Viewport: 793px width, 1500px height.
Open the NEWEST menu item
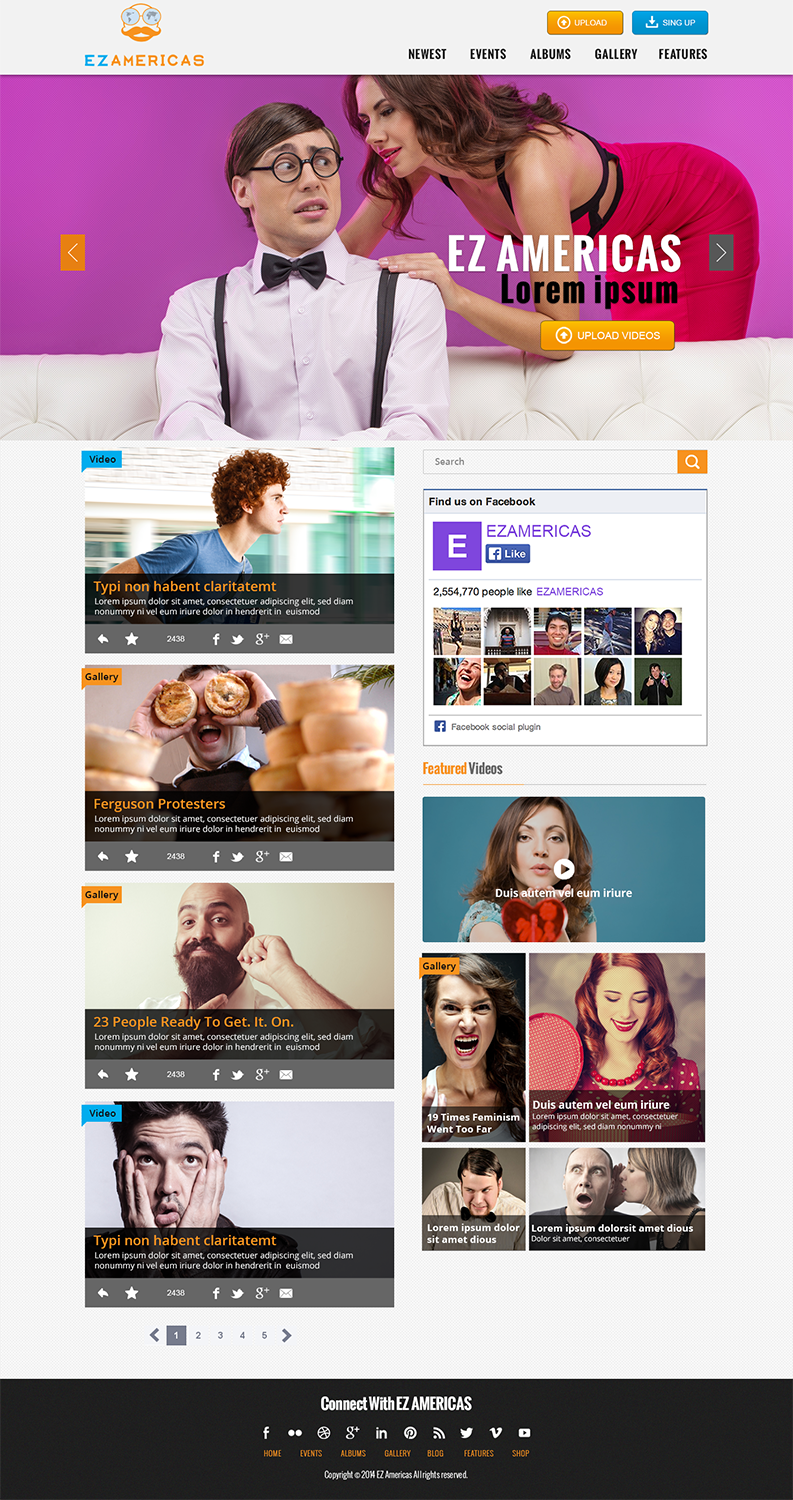coord(427,54)
